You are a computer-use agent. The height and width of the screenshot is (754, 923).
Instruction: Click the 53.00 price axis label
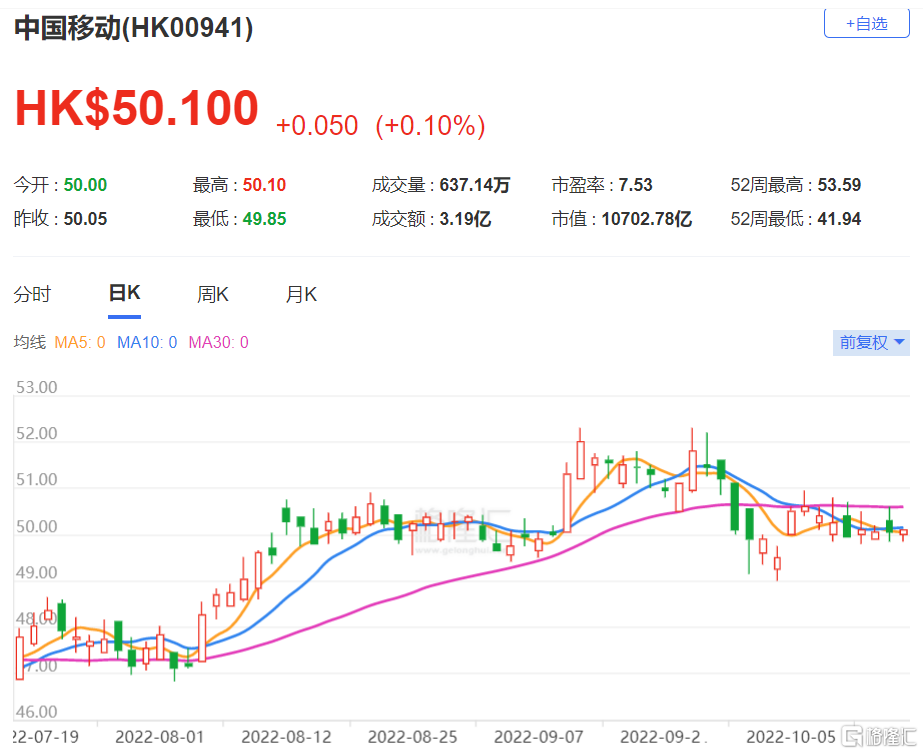click(36, 387)
